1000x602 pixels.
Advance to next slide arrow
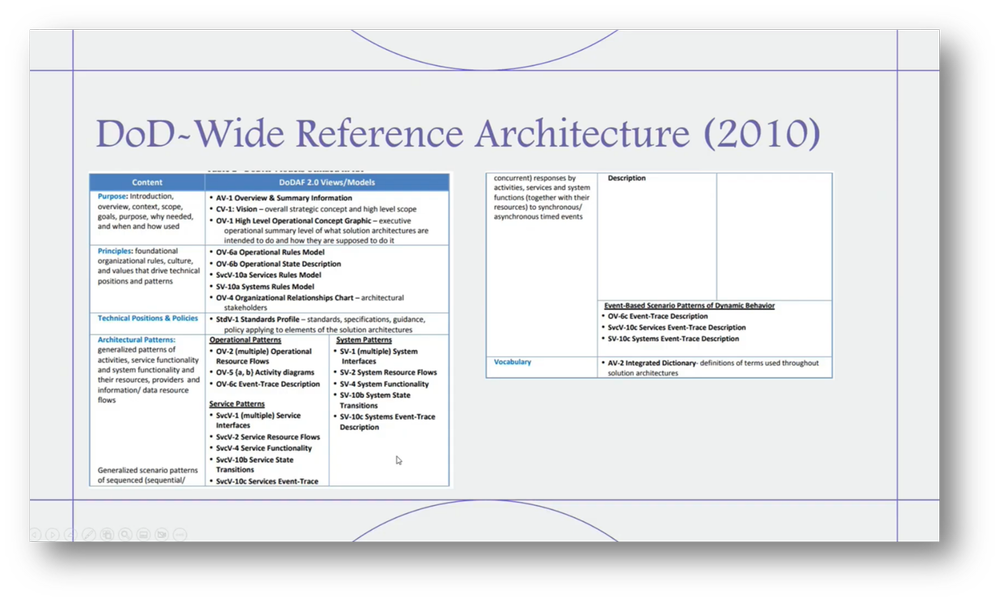point(53,534)
